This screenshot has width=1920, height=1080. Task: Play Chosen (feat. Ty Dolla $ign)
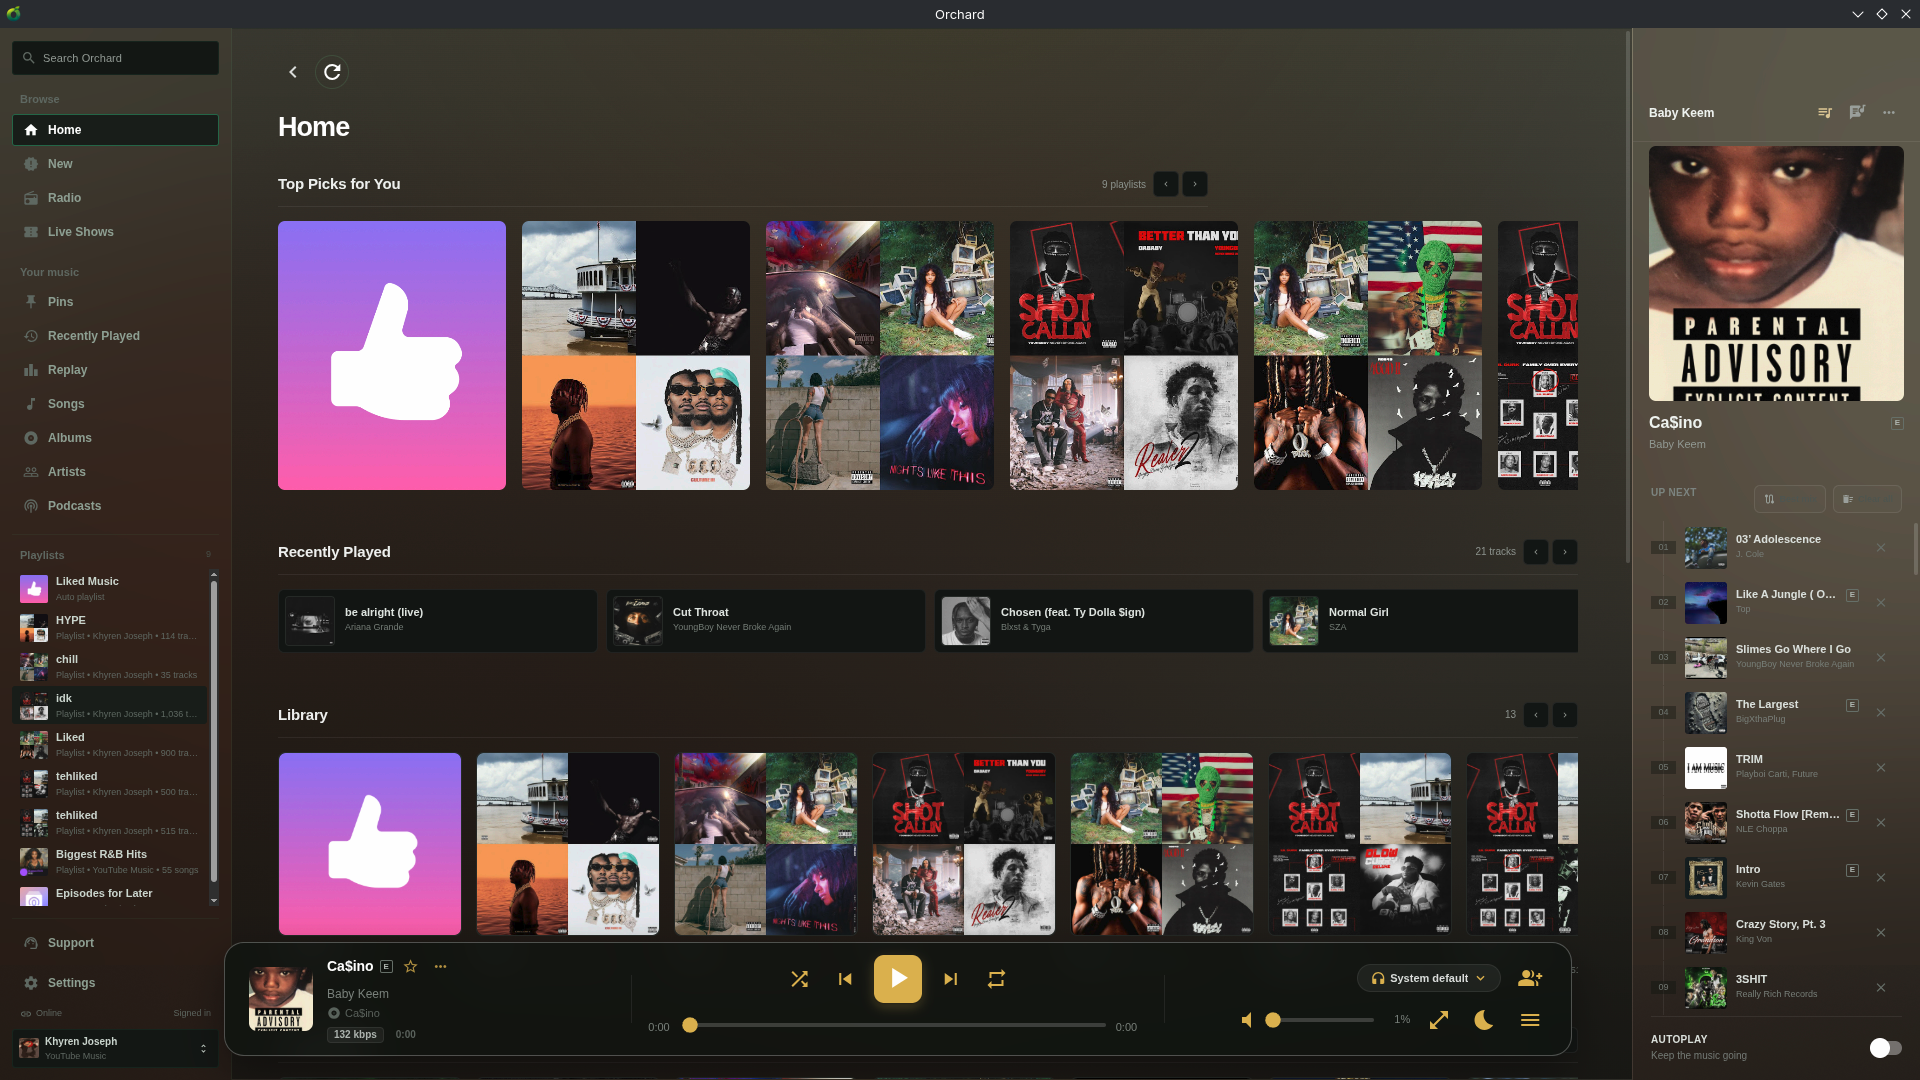tap(1093, 621)
